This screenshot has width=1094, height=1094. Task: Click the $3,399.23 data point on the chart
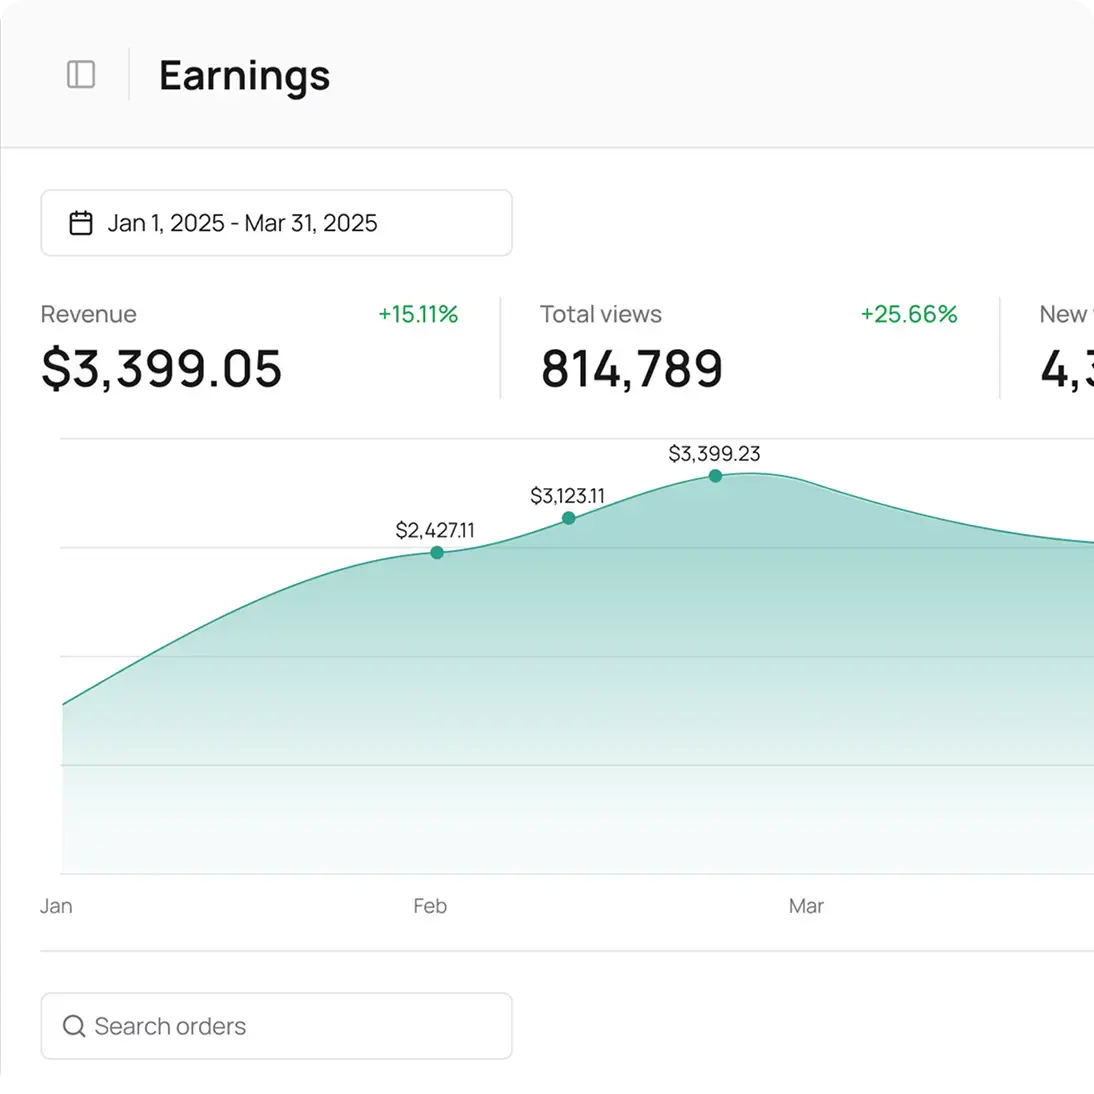(x=715, y=476)
